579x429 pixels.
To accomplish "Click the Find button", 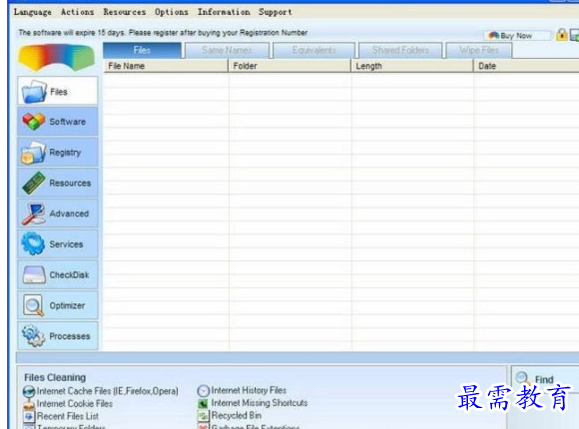I will pyautogui.click(x=545, y=379).
